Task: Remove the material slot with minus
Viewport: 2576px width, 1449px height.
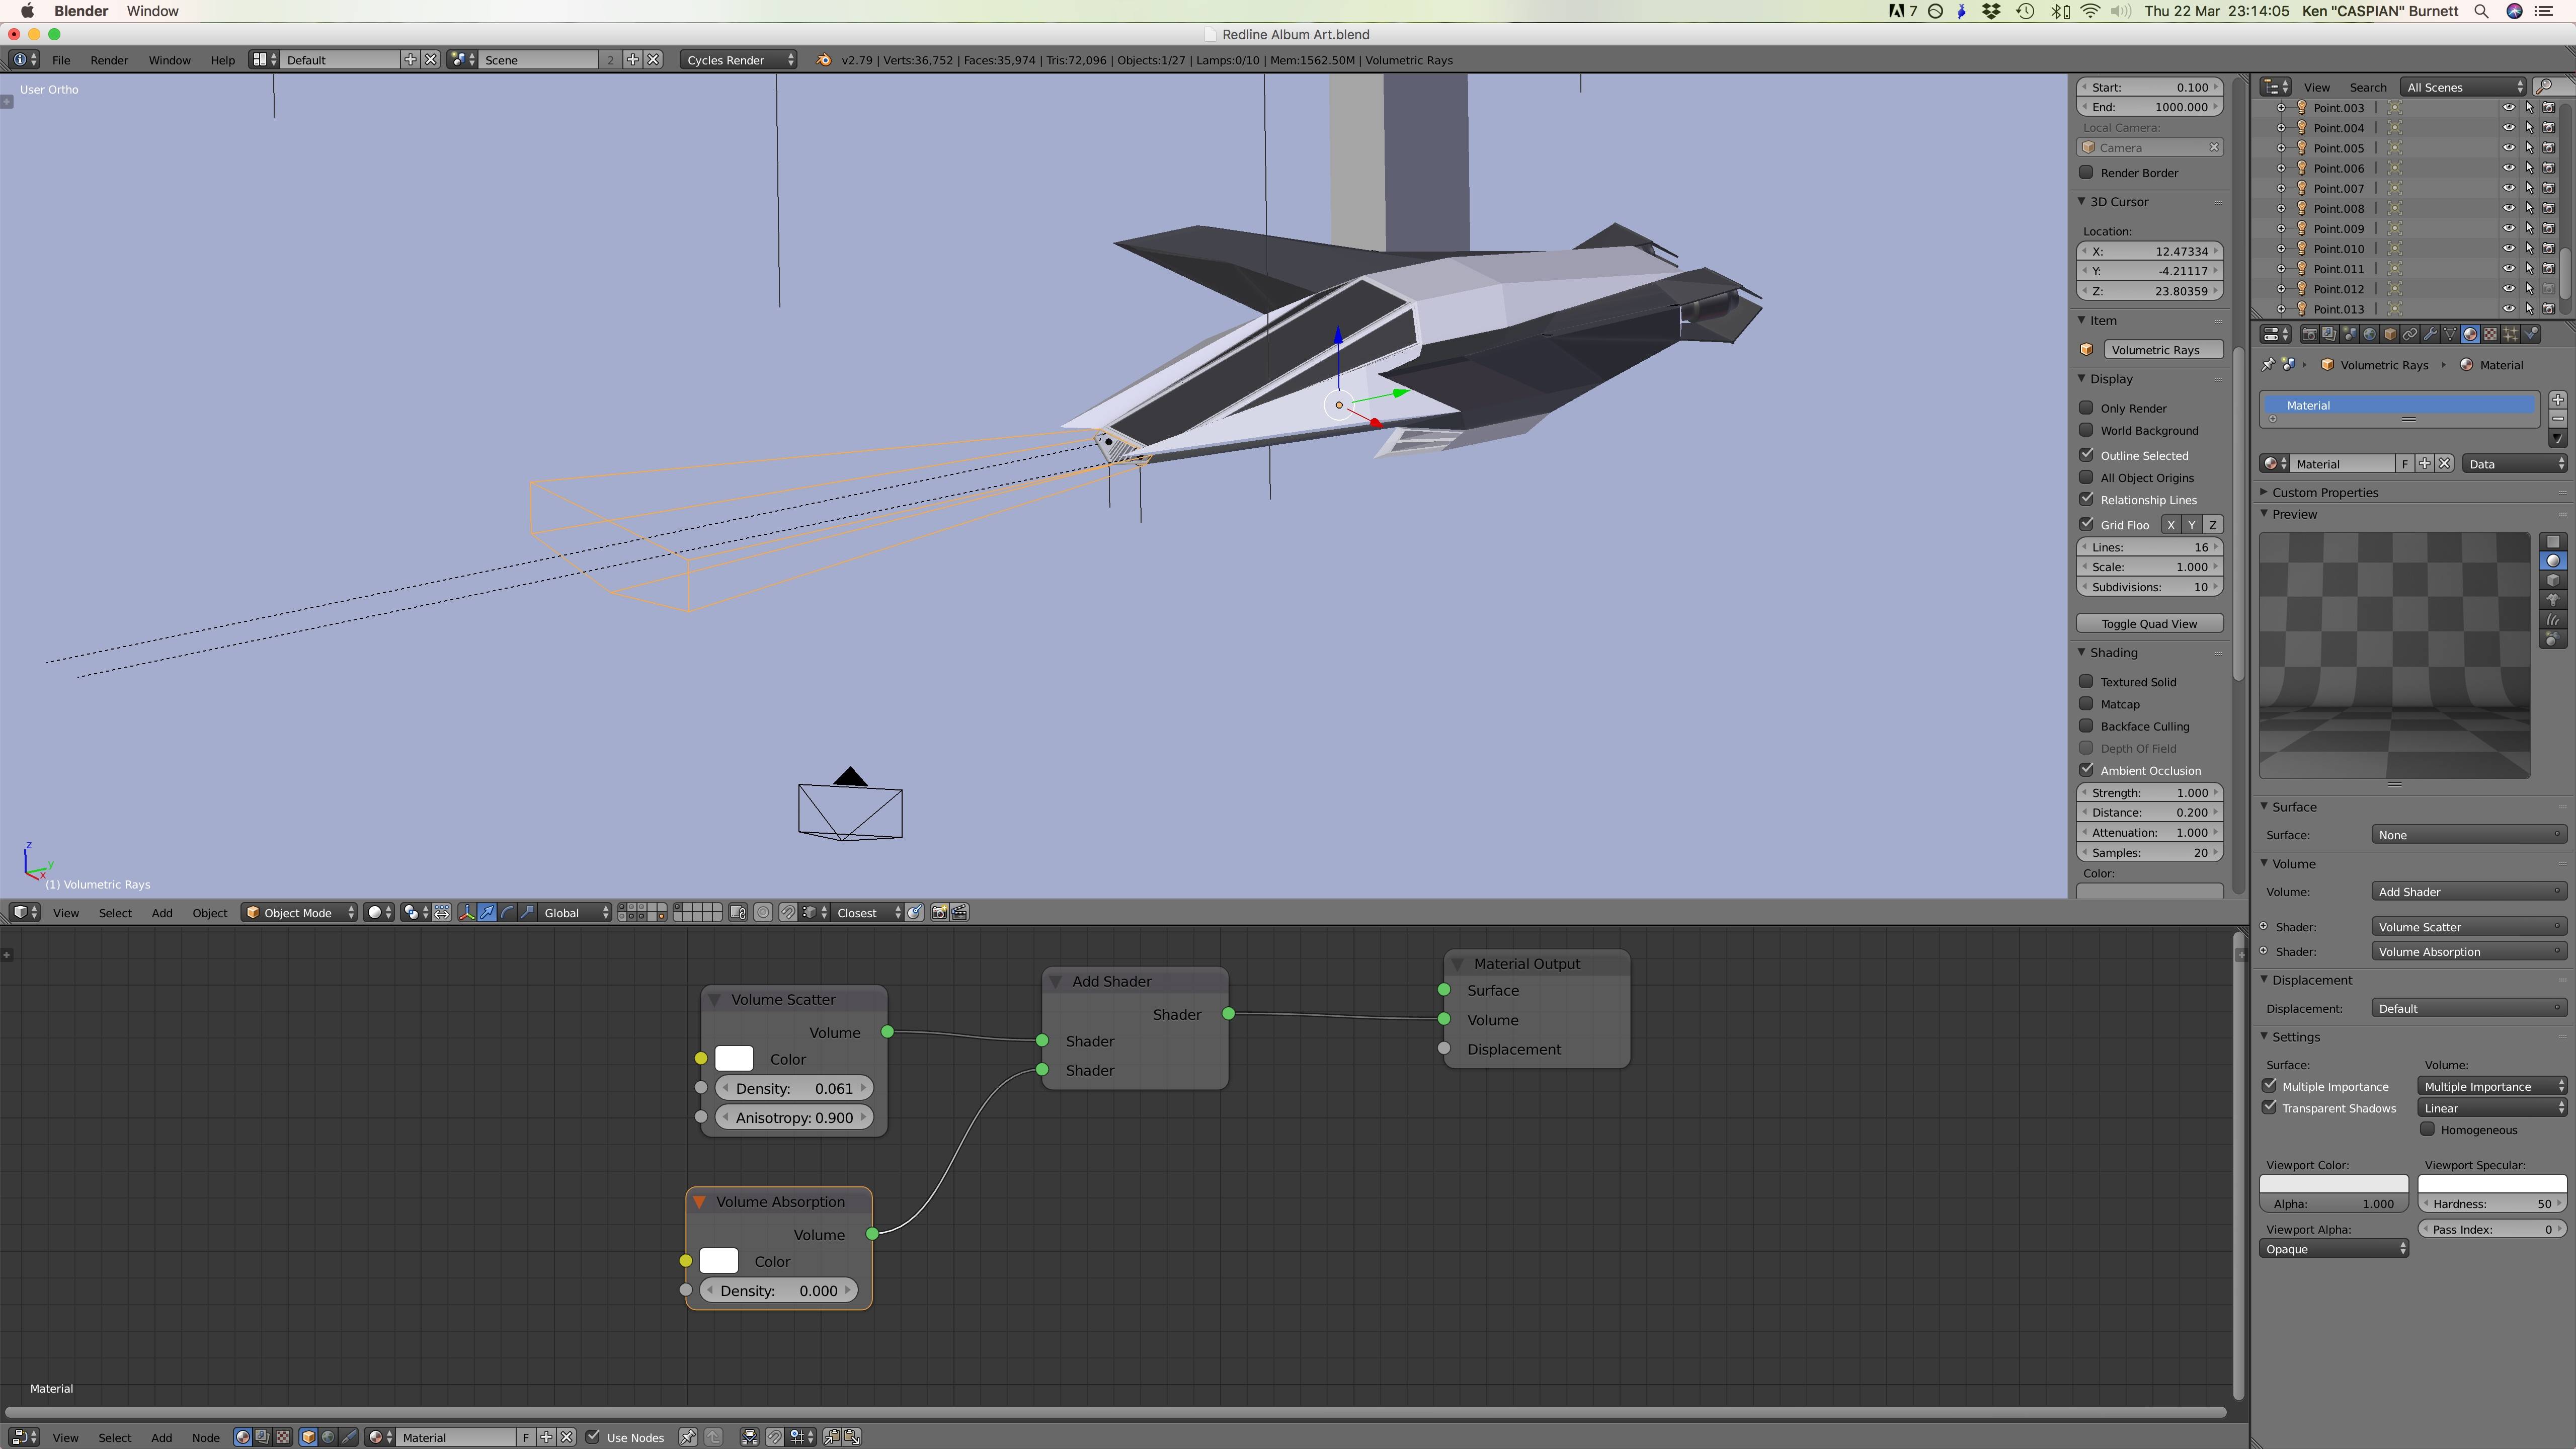Action: click(2557, 419)
